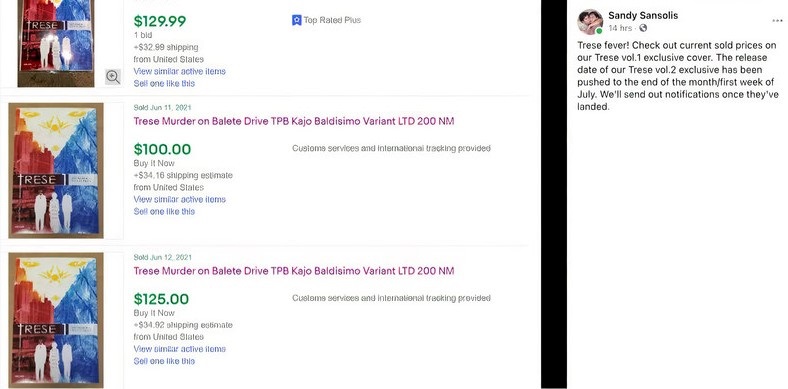788x389 pixels.
Task: Open Sandy Sansolis profile name link
Action: (643, 16)
